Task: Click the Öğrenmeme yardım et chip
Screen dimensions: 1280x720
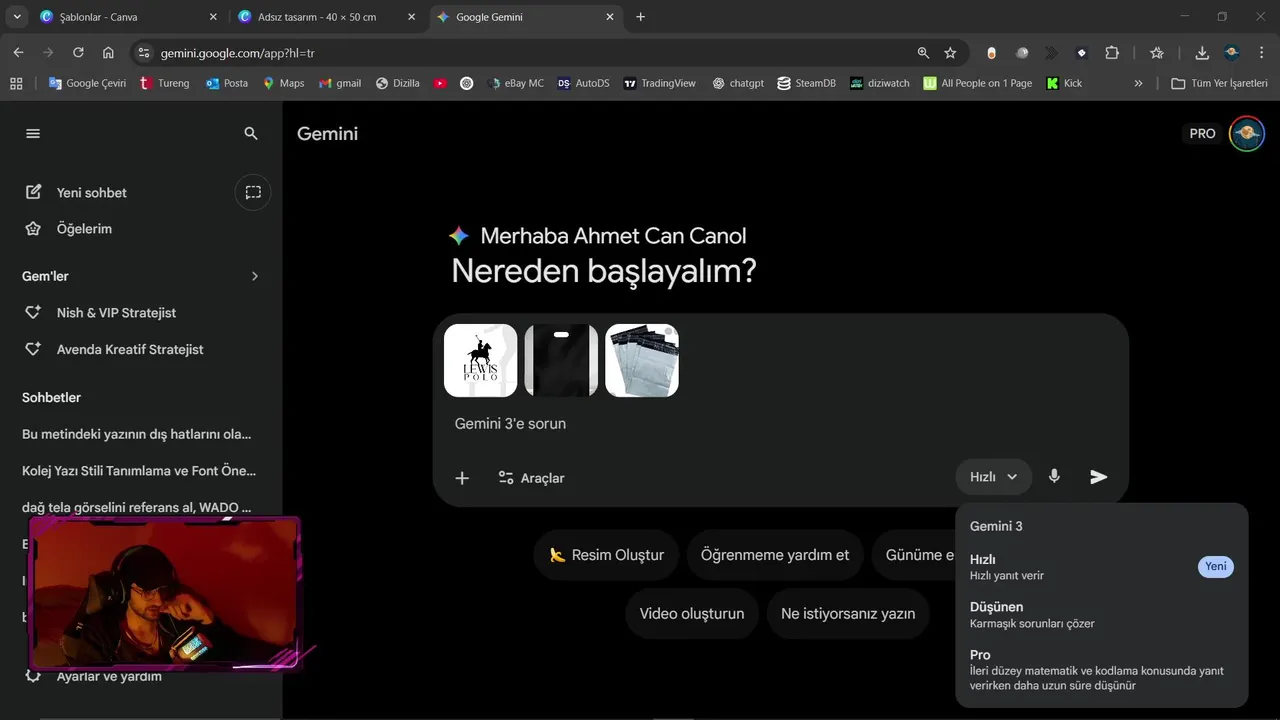Action: point(775,555)
